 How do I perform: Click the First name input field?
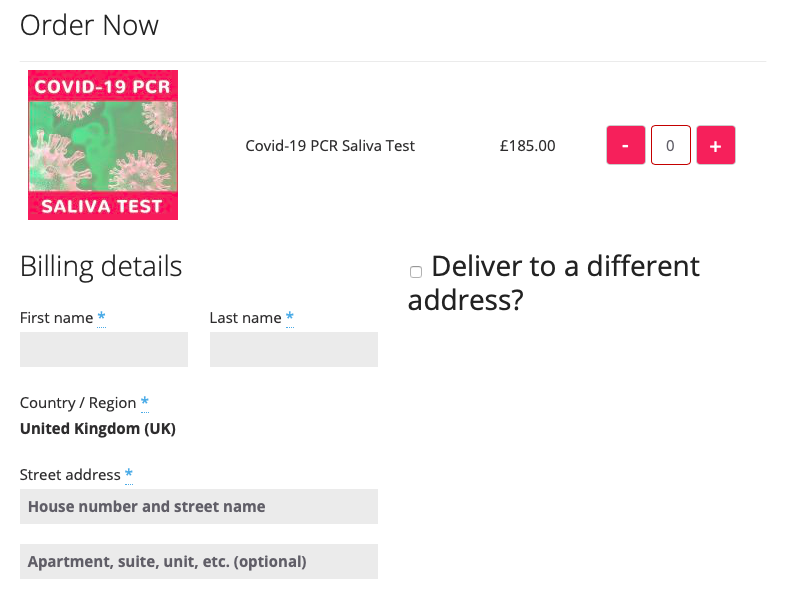point(104,349)
